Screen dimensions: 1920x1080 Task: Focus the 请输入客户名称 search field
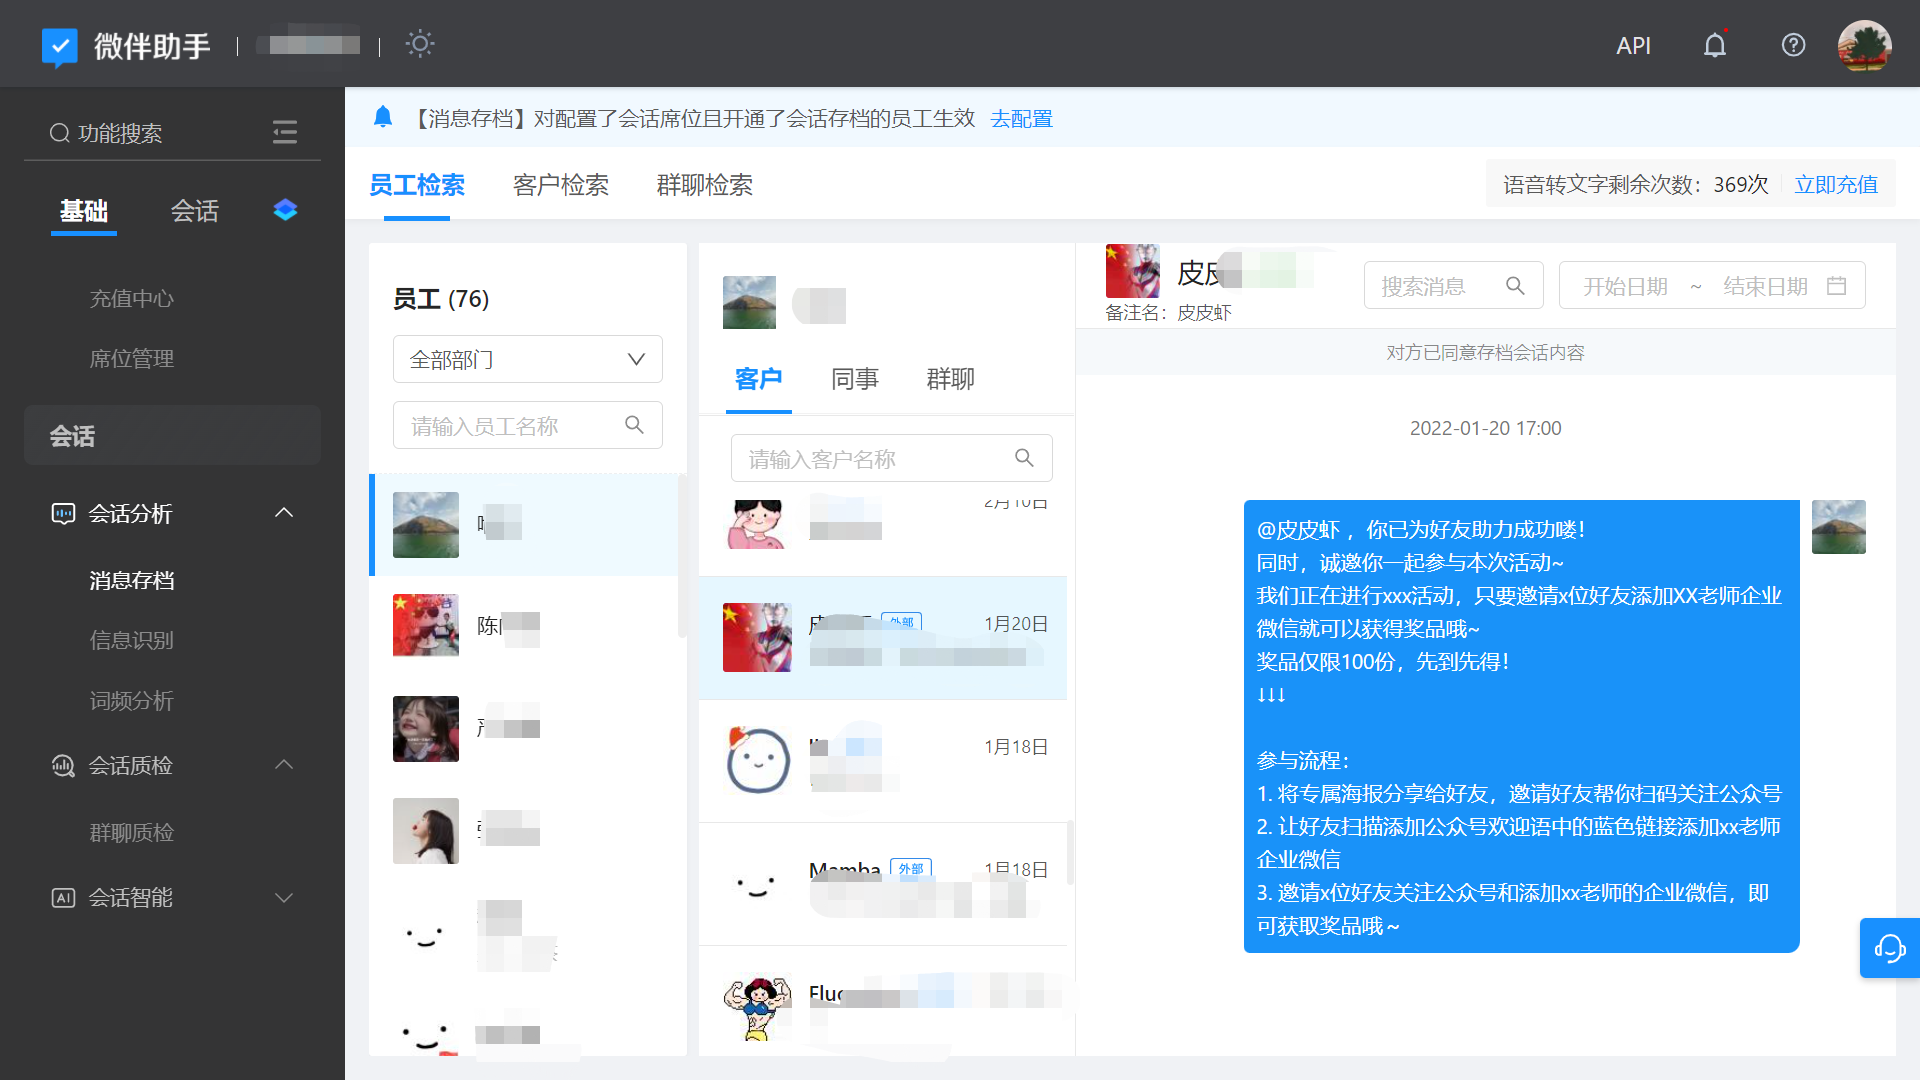[892, 458]
